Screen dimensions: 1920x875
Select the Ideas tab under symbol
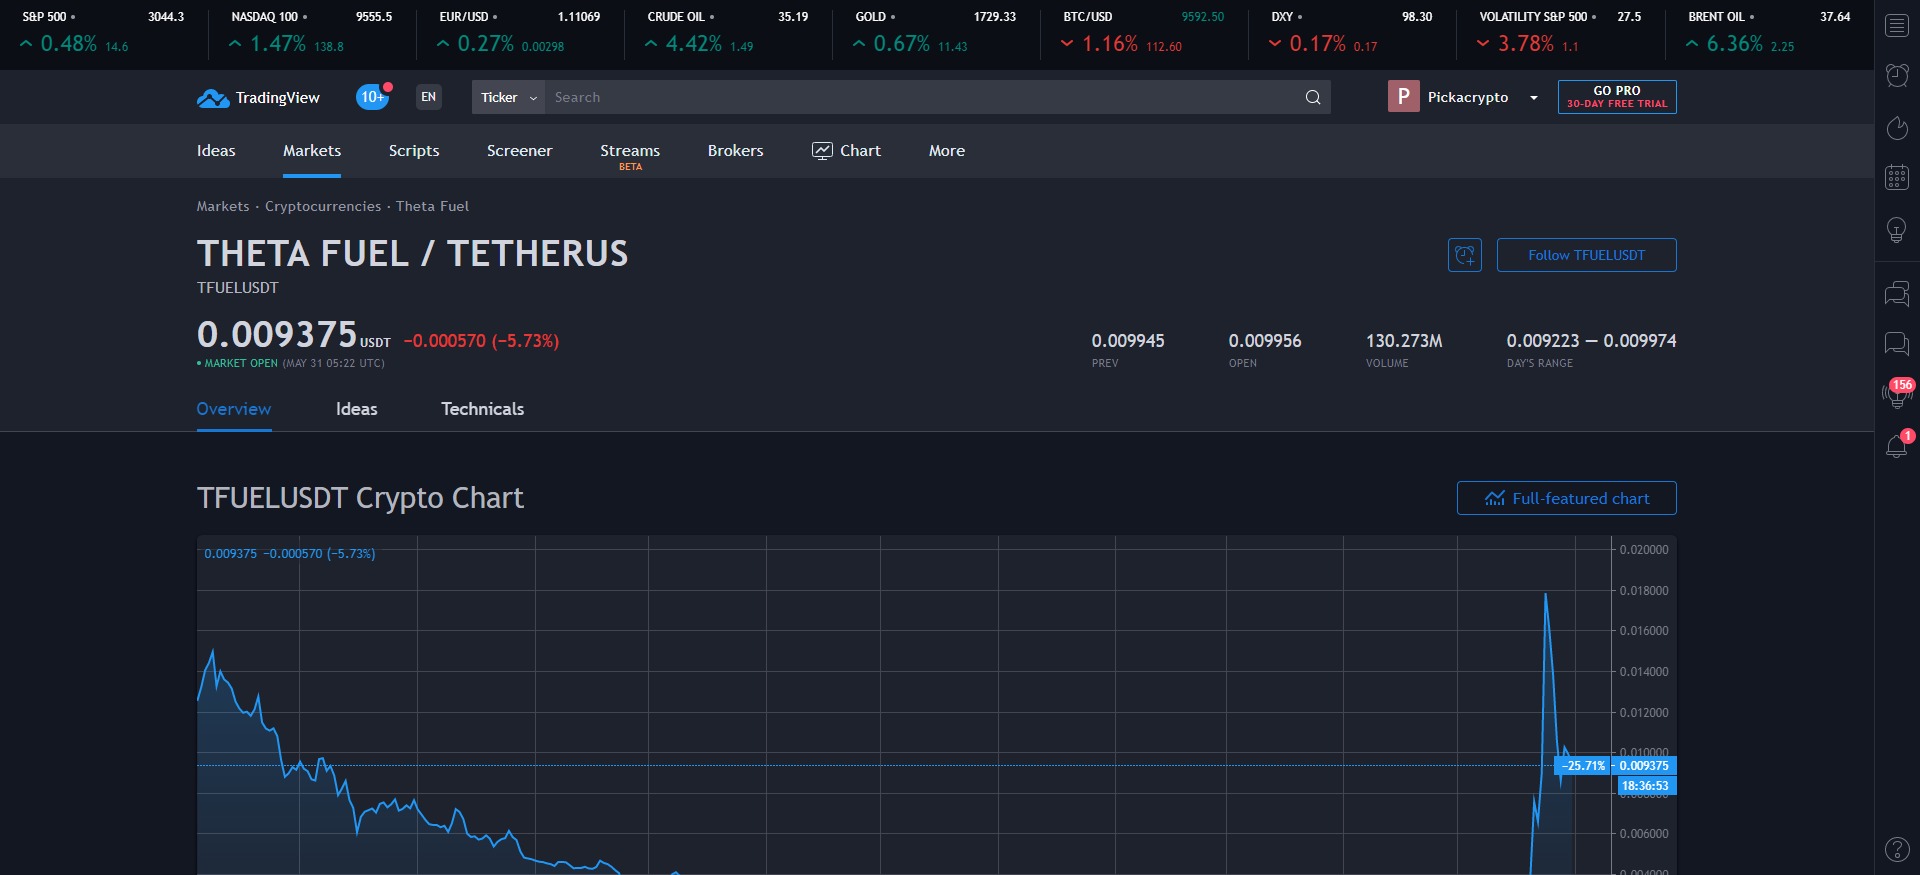point(357,409)
